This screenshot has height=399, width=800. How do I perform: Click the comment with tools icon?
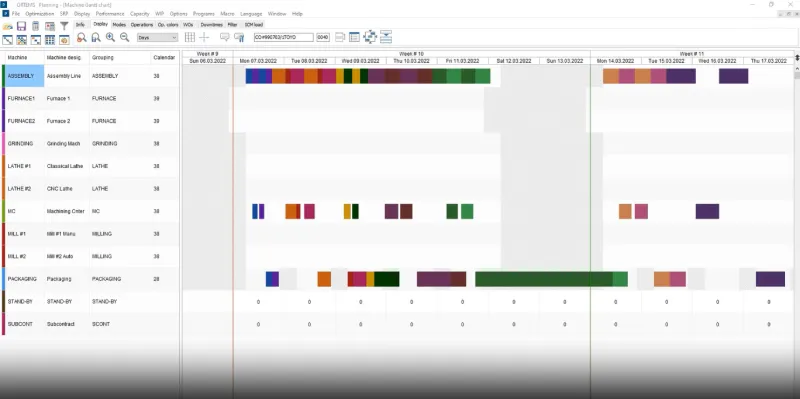tap(239, 37)
